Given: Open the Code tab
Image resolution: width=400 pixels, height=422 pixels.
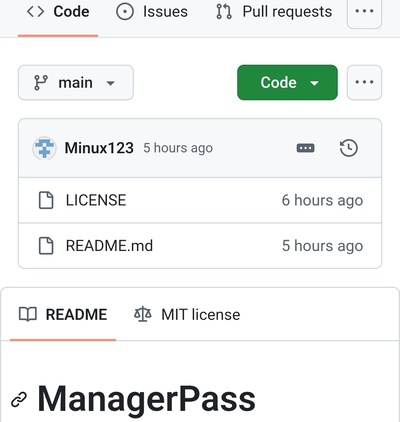Looking at the screenshot, I should [58, 12].
